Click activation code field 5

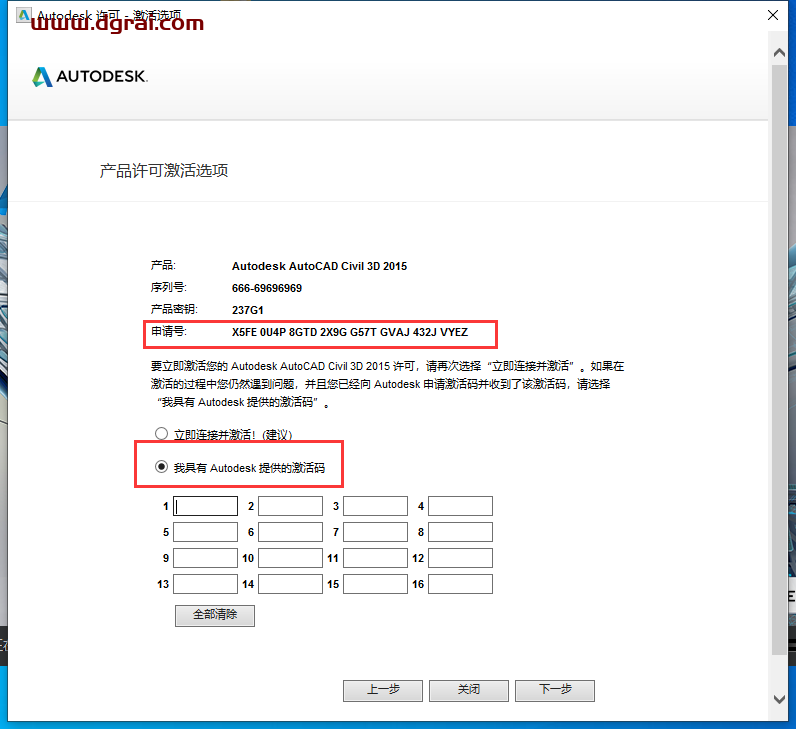(206, 532)
